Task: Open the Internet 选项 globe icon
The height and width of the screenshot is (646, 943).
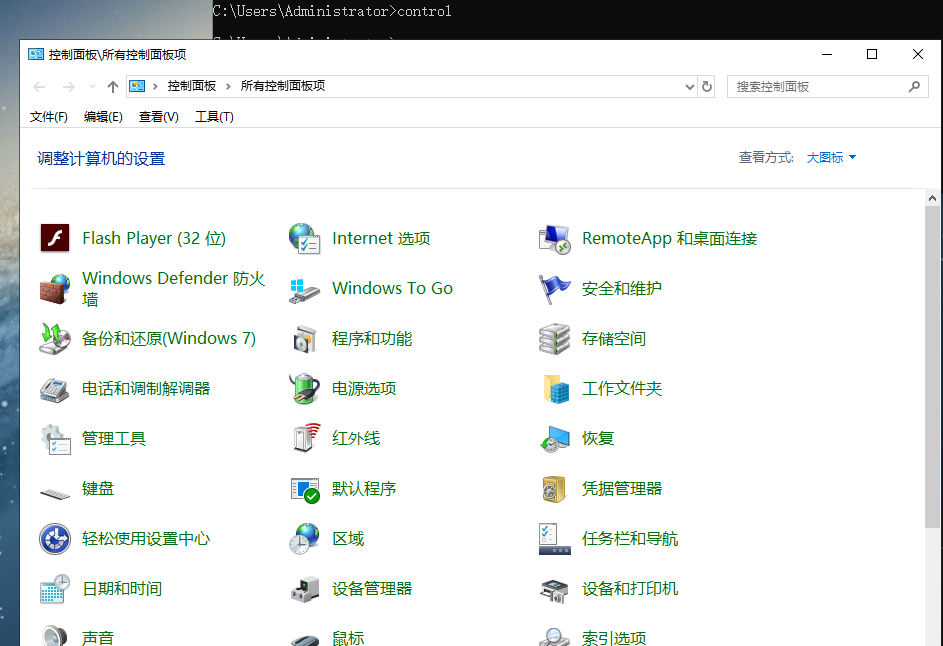Action: click(304, 238)
